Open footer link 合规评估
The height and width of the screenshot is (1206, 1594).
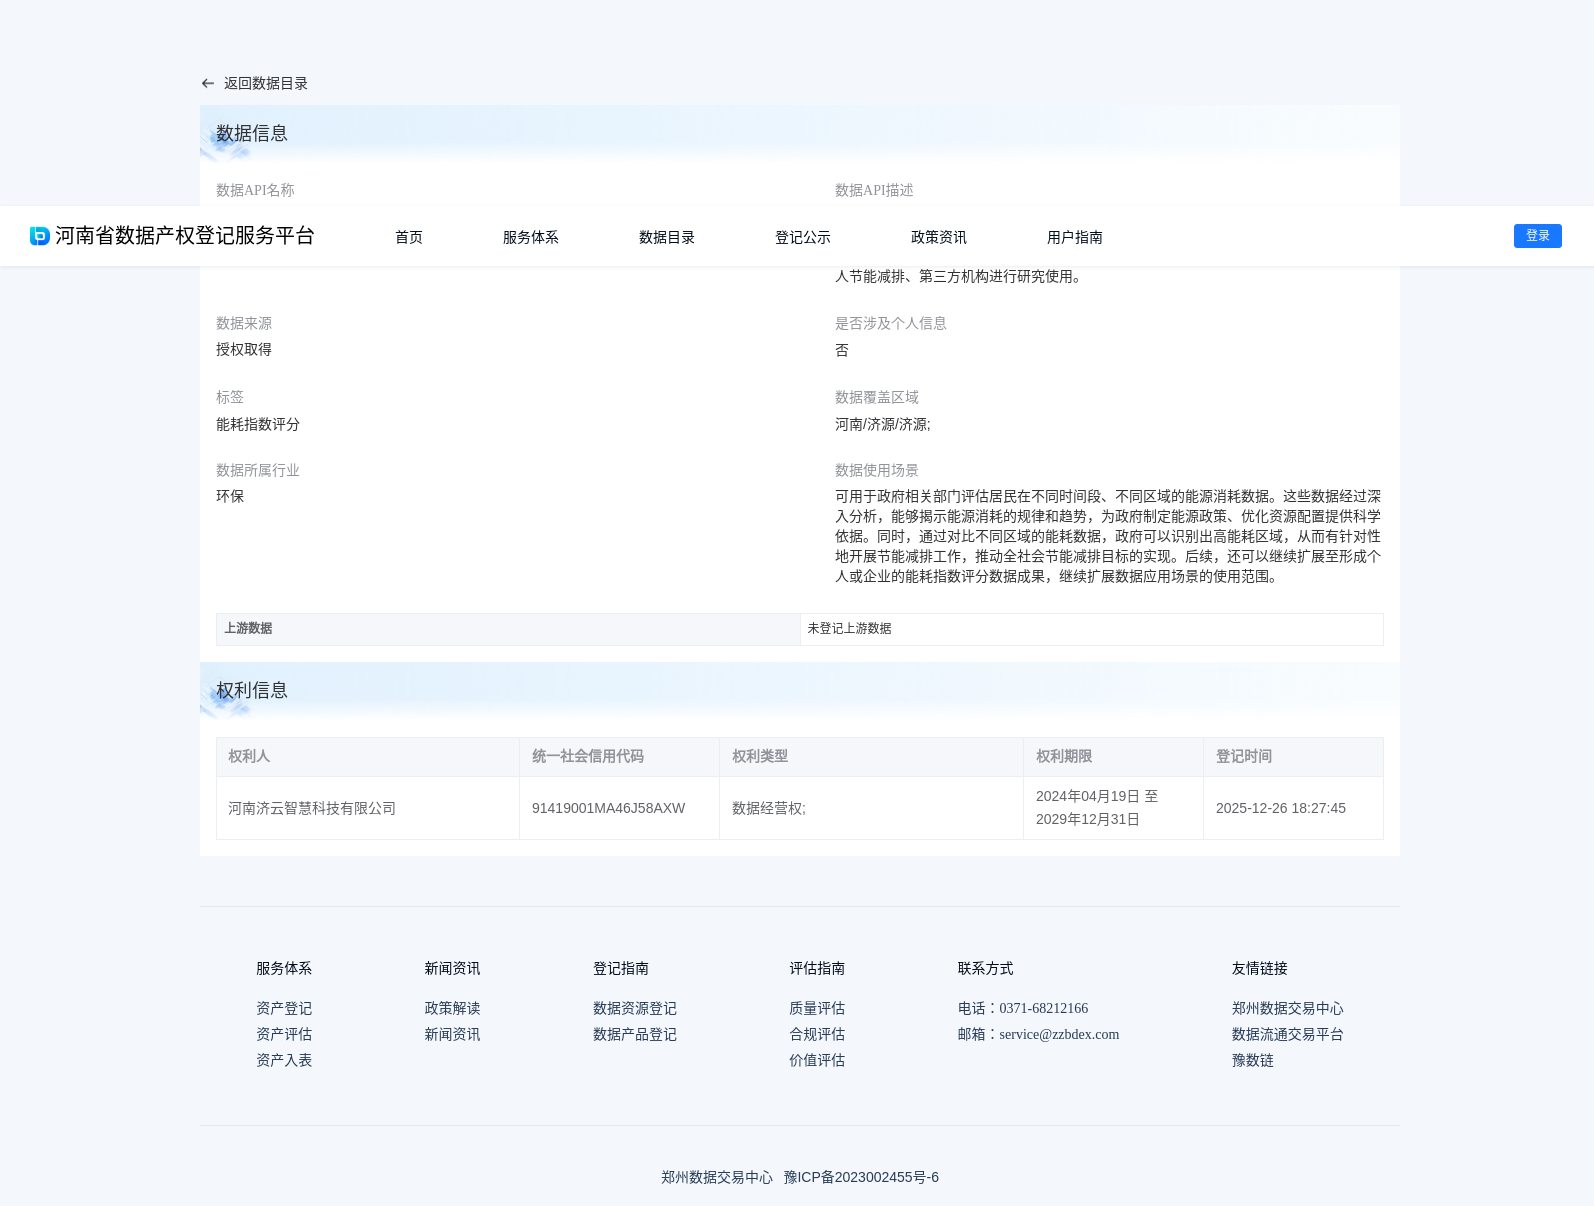[x=817, y=1034]
